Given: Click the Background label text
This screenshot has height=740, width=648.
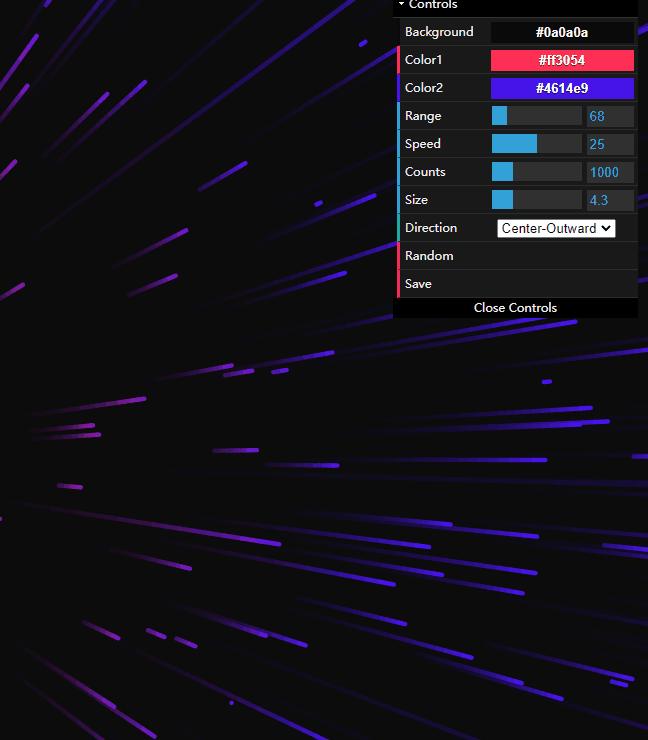Looking at the screenshot, I should tap(439, 32).
